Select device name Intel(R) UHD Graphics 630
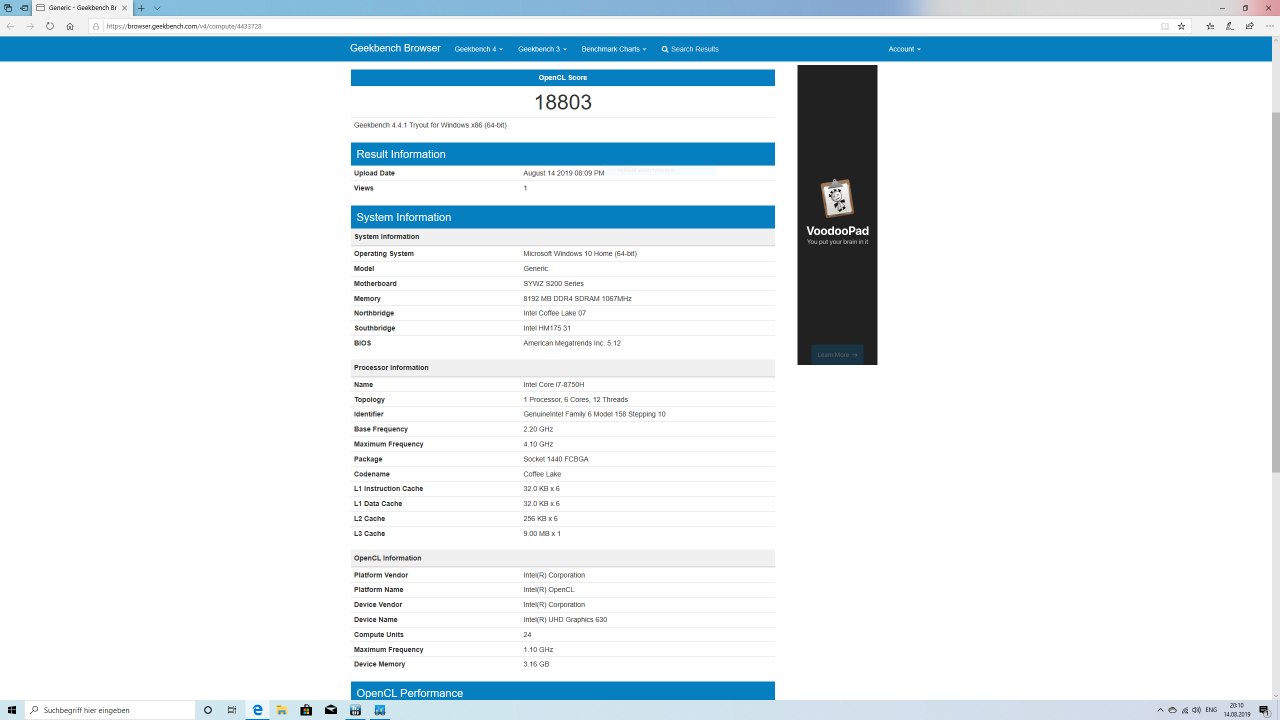Image resolution: width=1280 pixels, height=720 pixels. pos(565,620)
